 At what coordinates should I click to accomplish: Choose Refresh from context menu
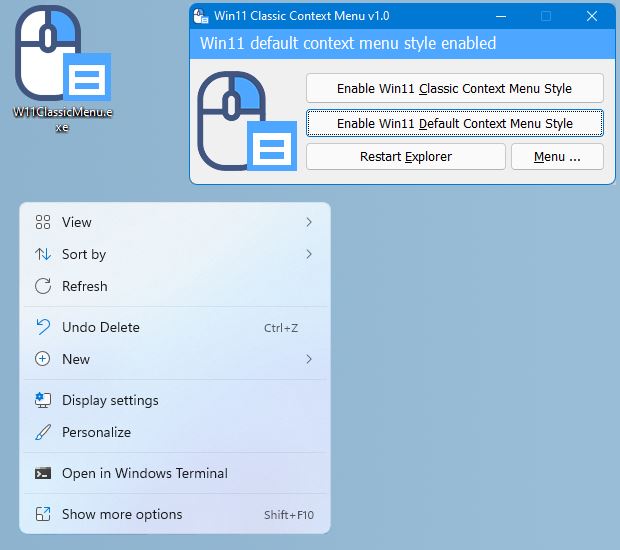point(175,286)
